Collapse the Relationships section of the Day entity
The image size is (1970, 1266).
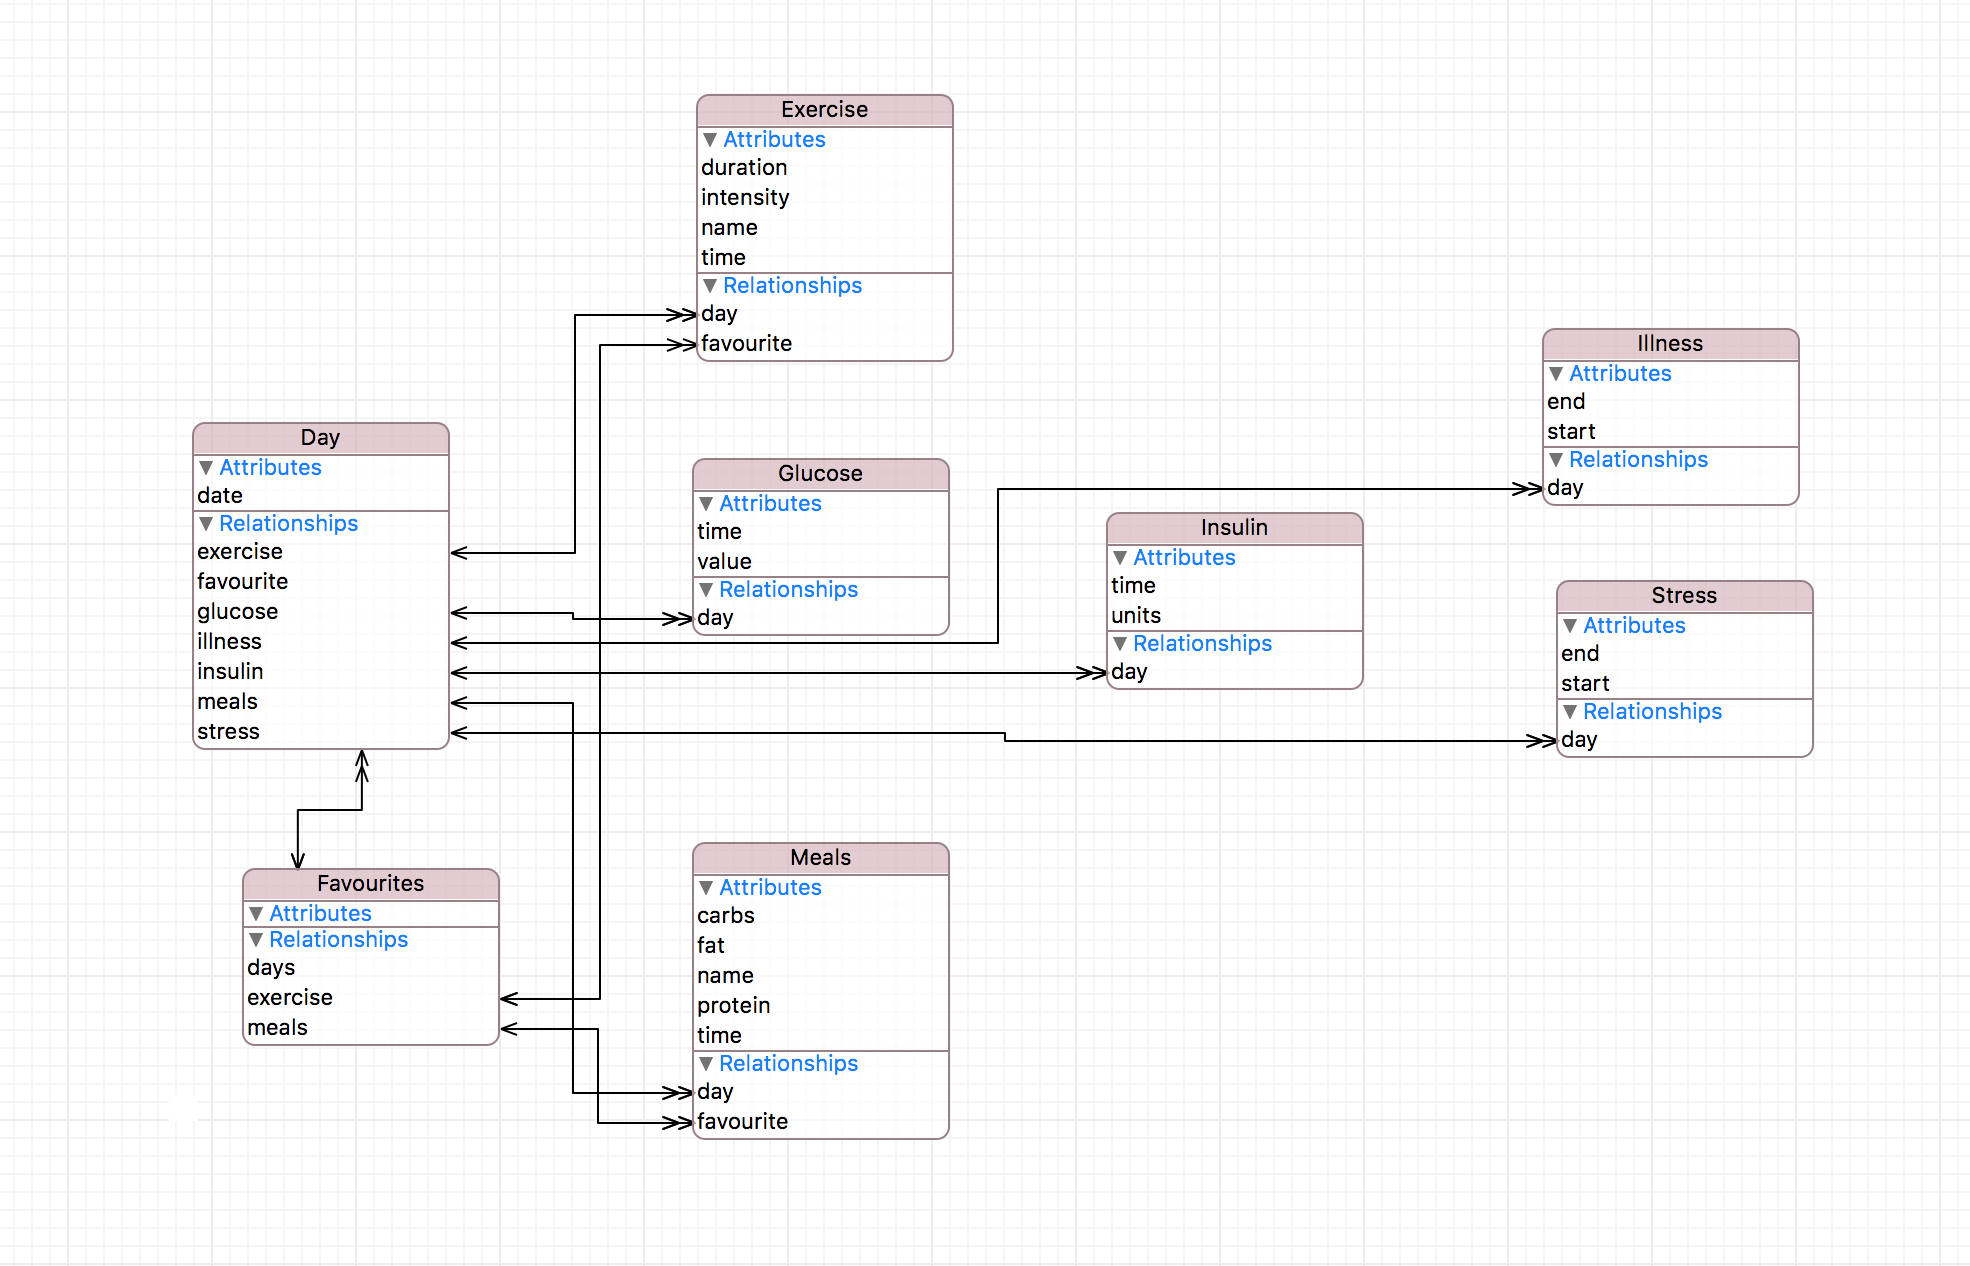[x=207, y=523]
